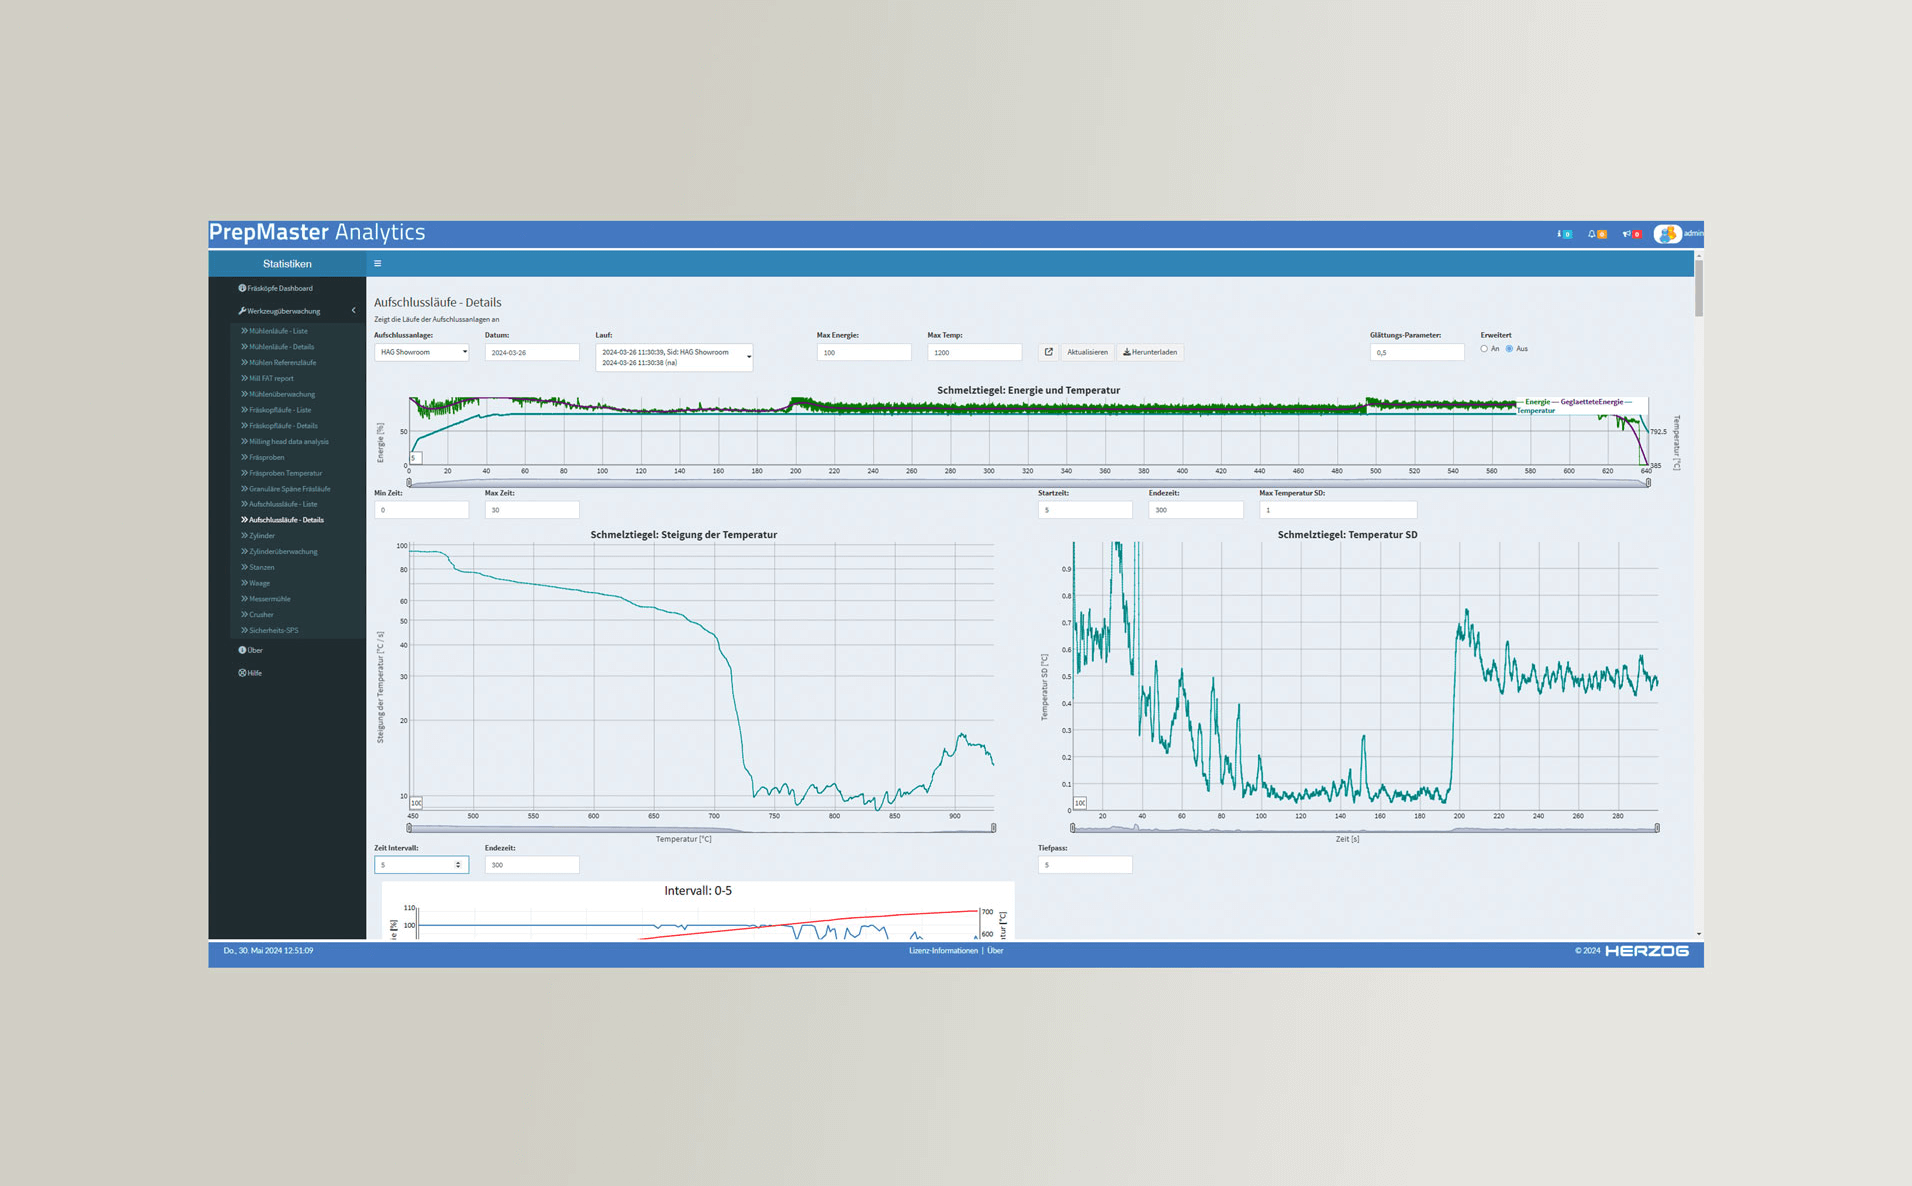Click the PrepMaster Analytics title
The height and width of the screenshot is (1186, 1912).
[317, 232]
